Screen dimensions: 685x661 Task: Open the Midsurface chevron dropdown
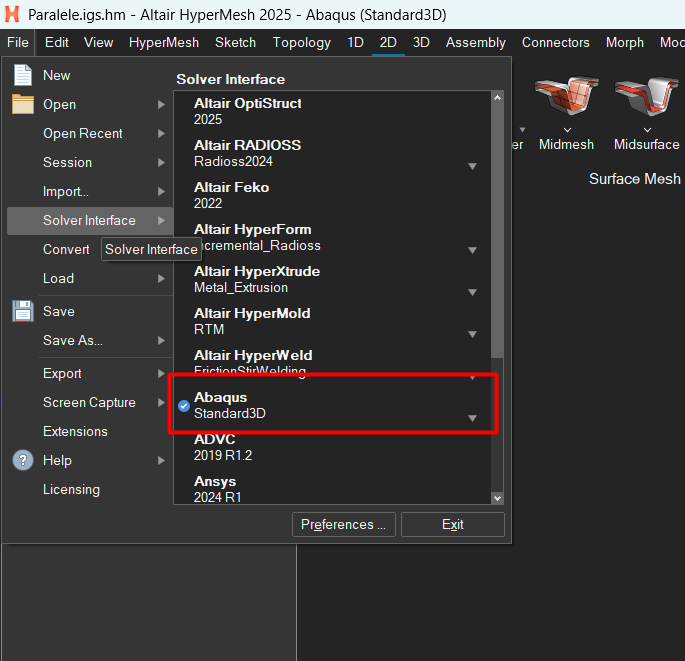pyautogui.click(x=647, y=130)
